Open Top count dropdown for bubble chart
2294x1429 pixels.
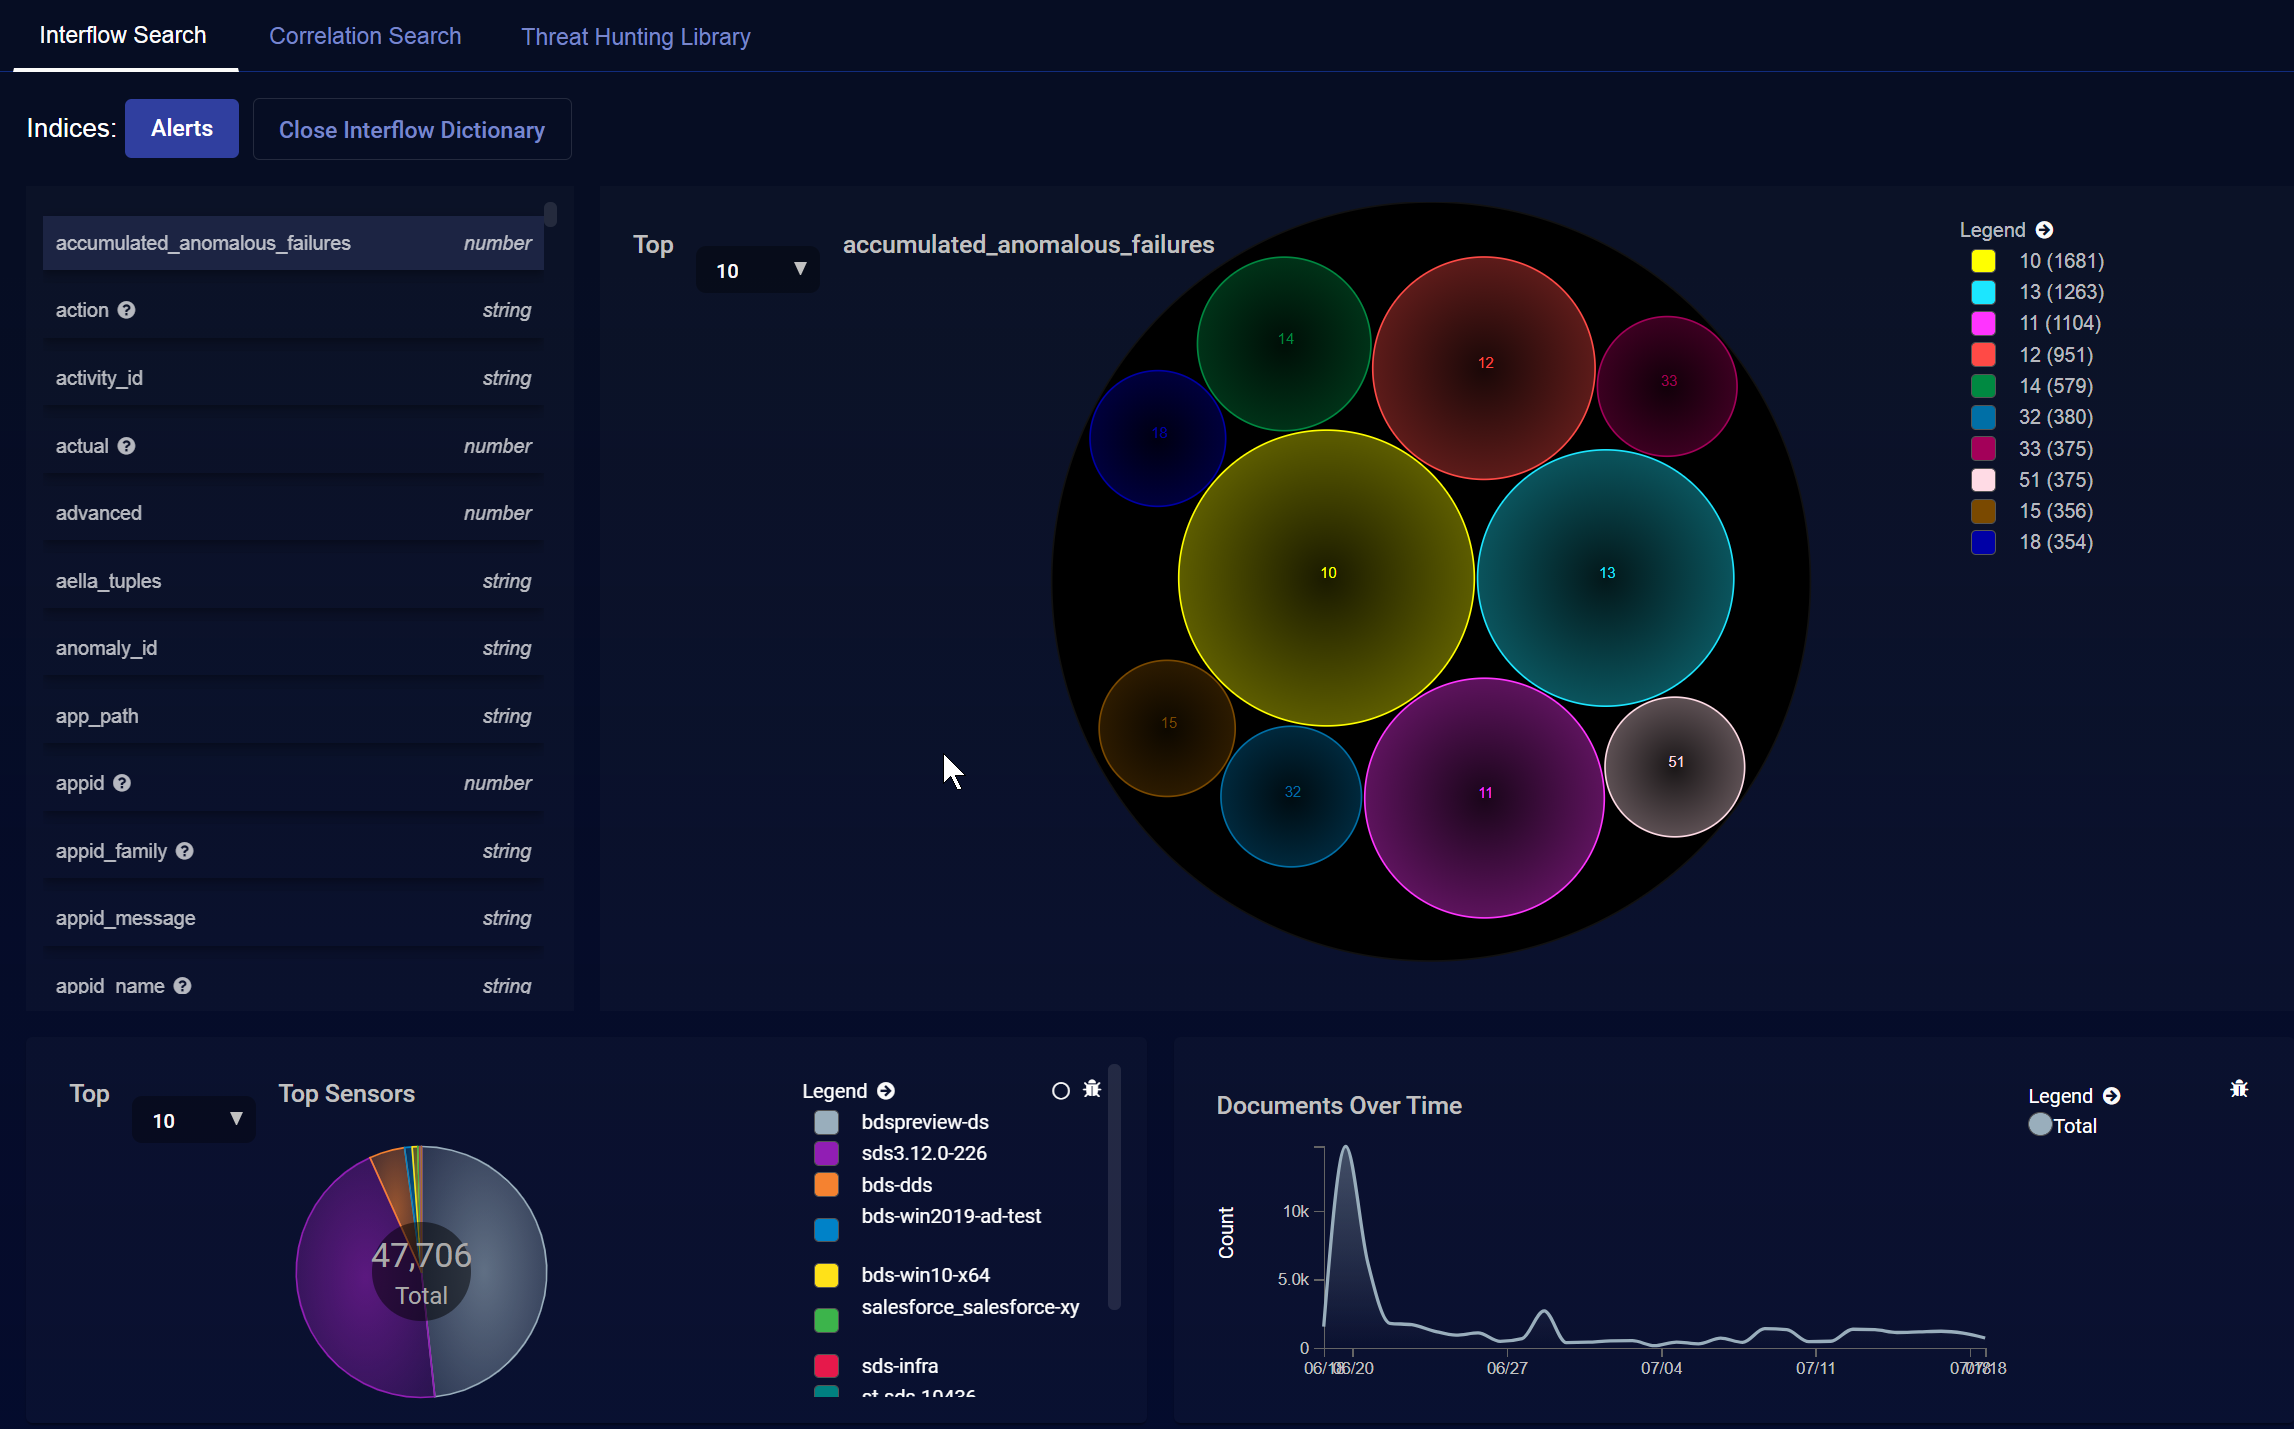[758, 270]
